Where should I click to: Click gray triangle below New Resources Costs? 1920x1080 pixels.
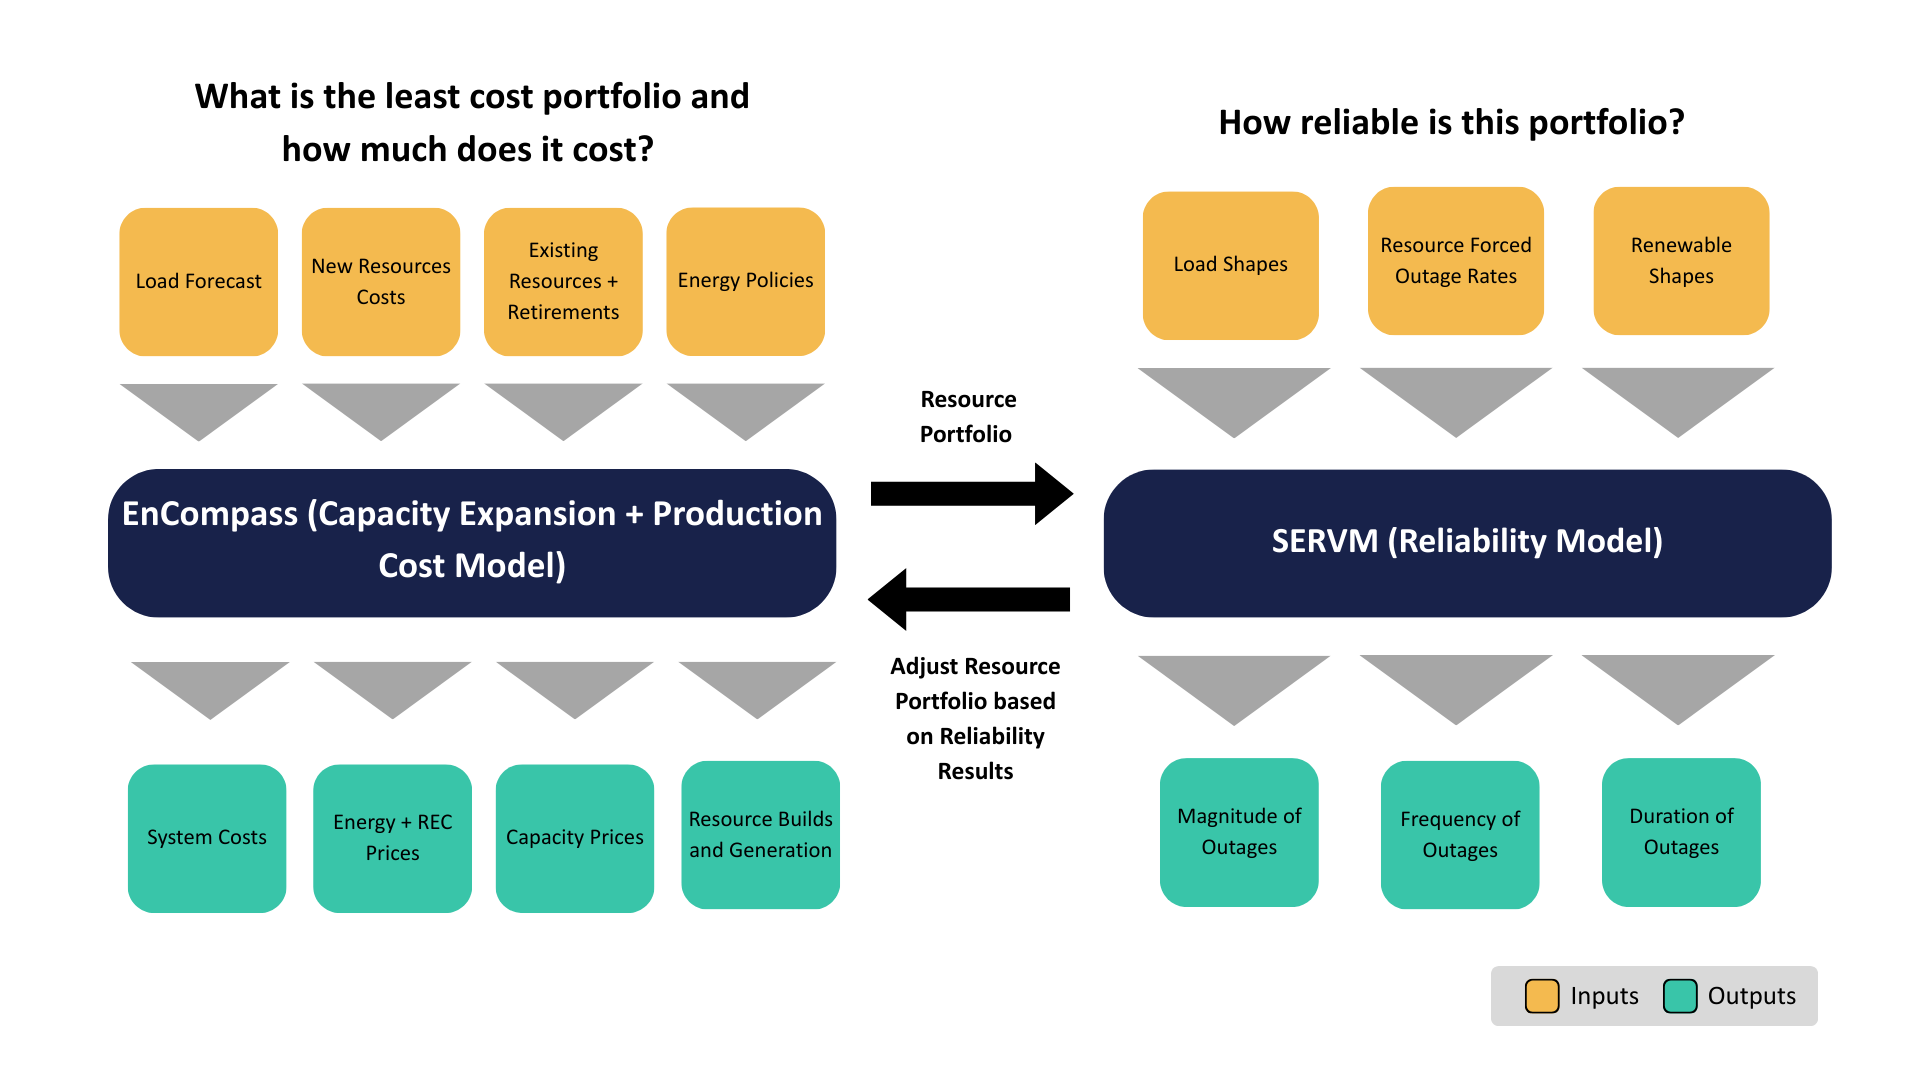click(381, 407)
